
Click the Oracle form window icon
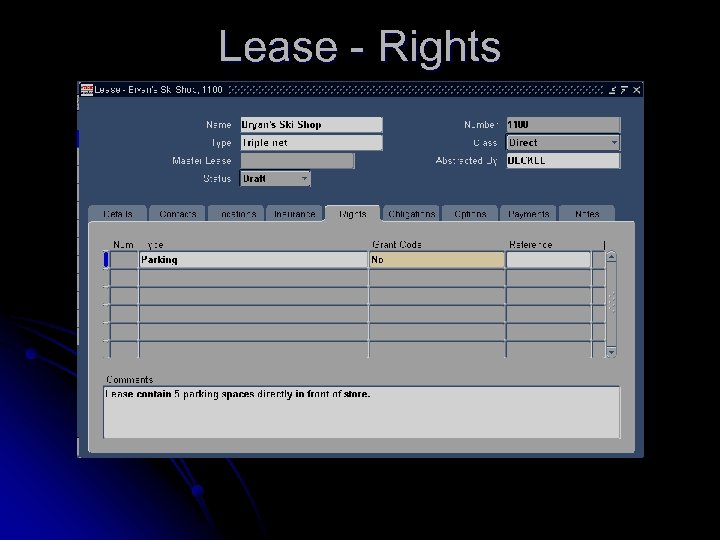[x=87, y=90]
